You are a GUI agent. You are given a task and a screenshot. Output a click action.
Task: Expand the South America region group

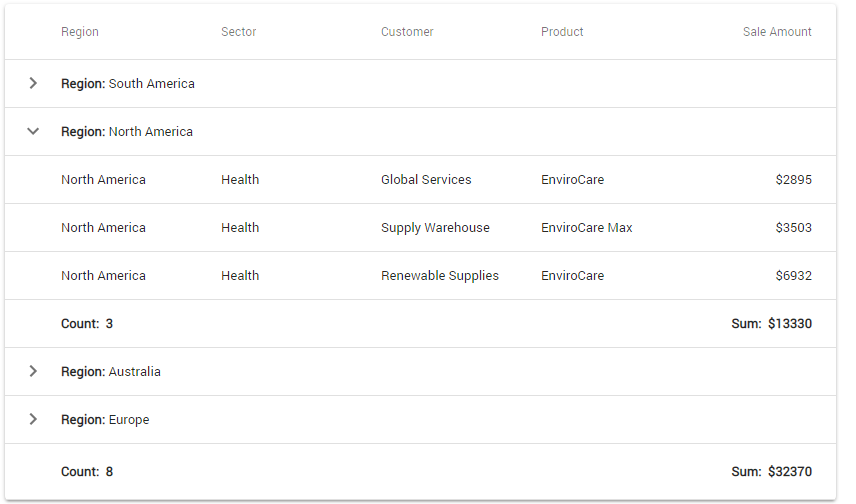(33, 84)
